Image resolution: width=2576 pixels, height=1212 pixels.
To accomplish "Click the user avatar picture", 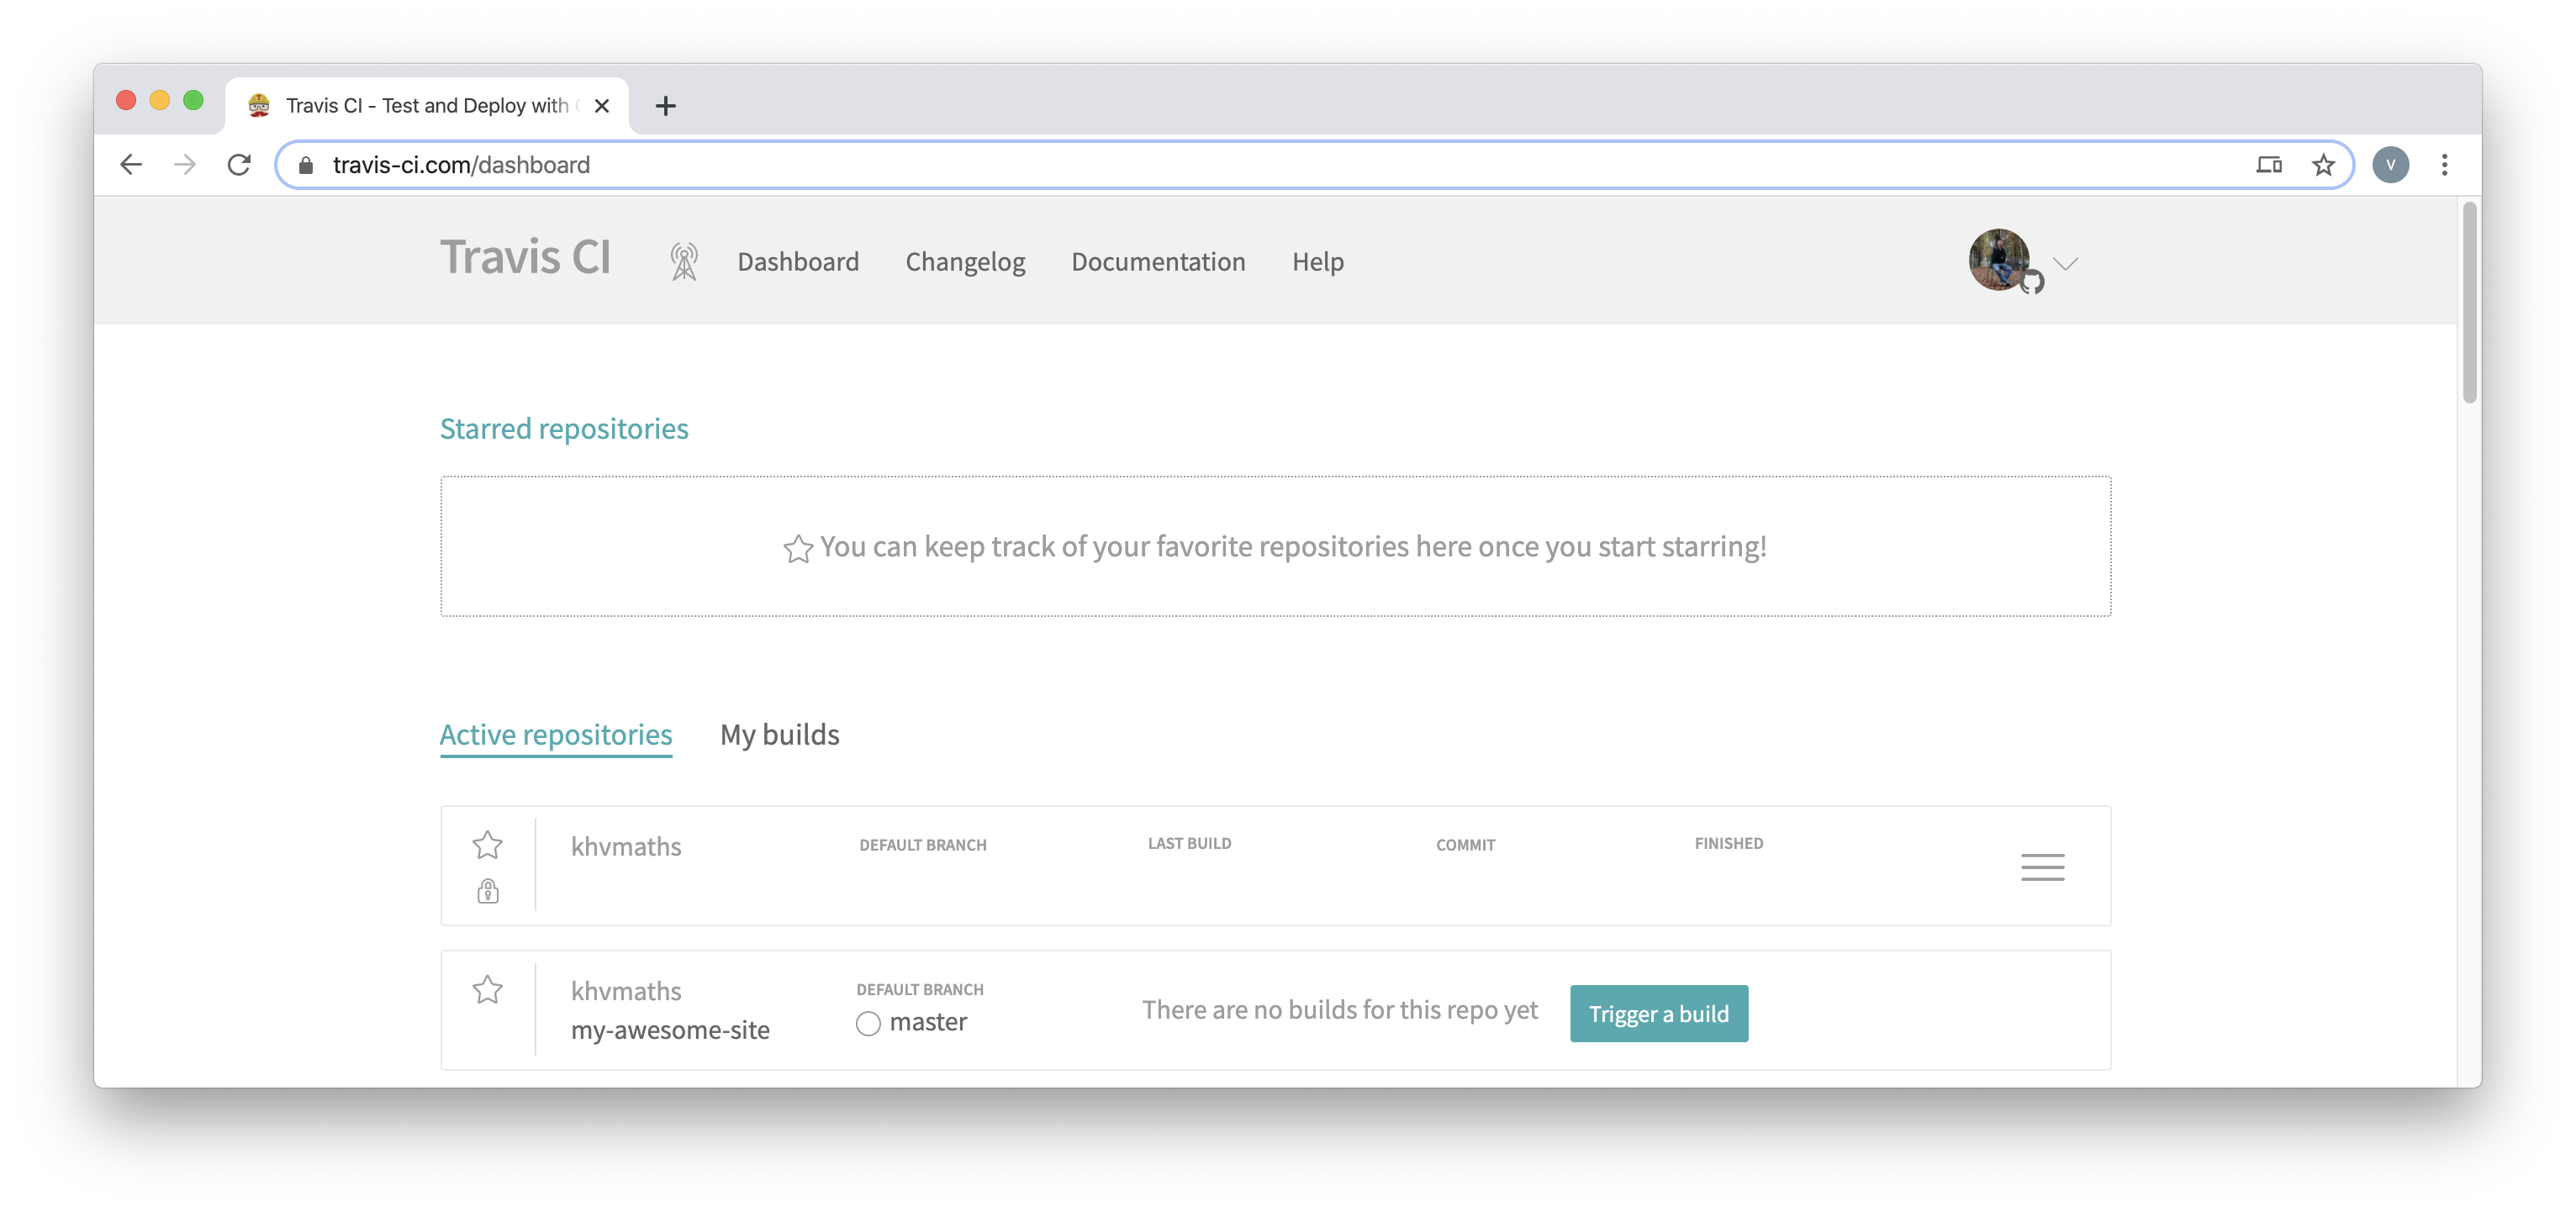I will click(x=1999, y=260).
